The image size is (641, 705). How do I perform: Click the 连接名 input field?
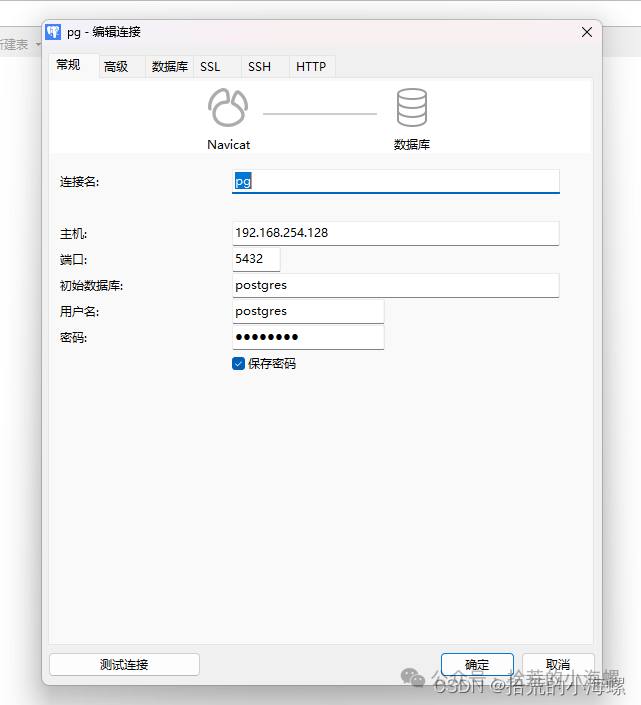click(x=396, y=182)
